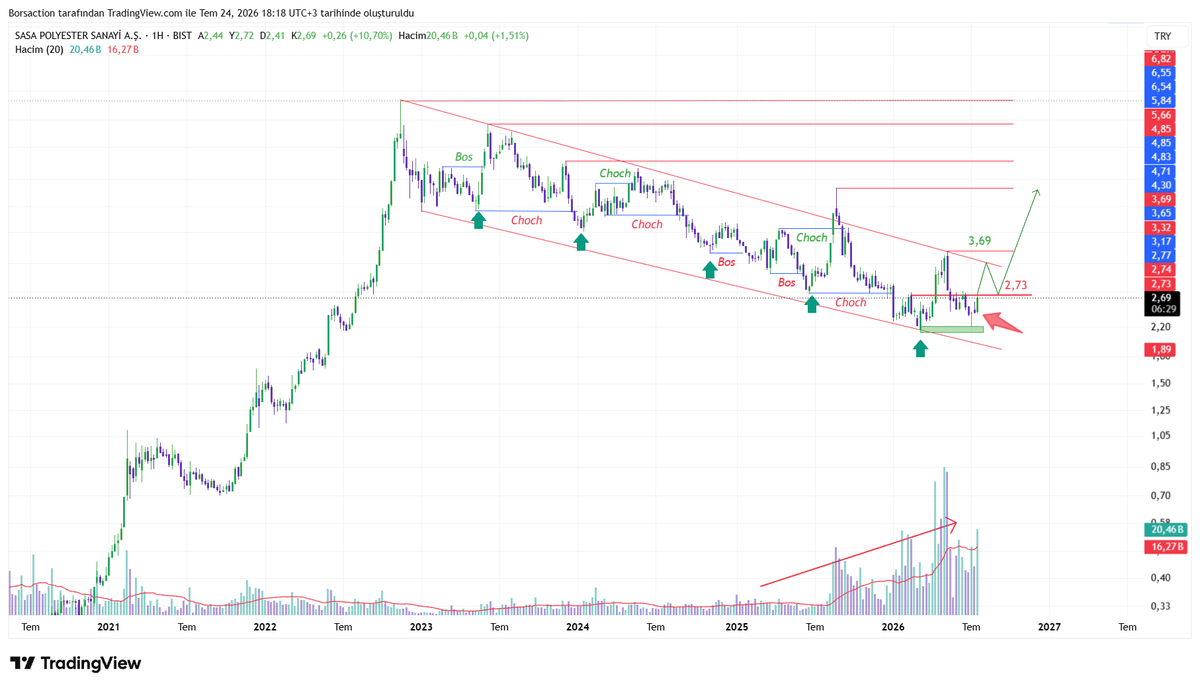The height and width of the screenshot is (688, 1200).
Task: Open the TRY currency selector
Action: click(1162, 36)
